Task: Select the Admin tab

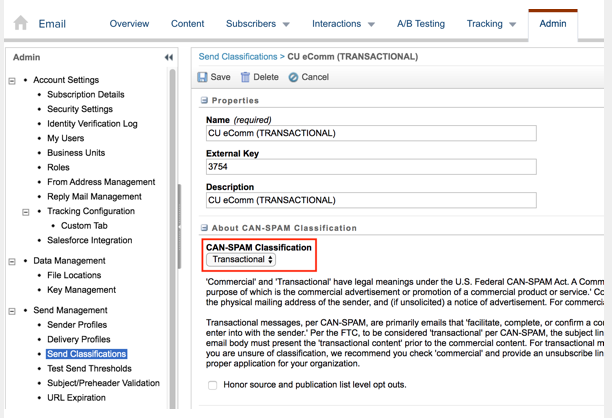Action: click(x=553, y=24)
